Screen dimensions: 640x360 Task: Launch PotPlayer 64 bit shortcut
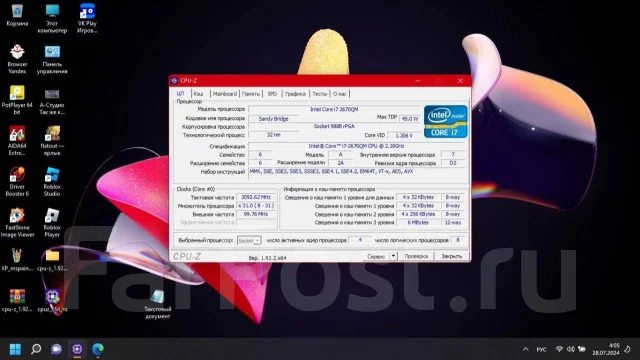click(17, 100)
